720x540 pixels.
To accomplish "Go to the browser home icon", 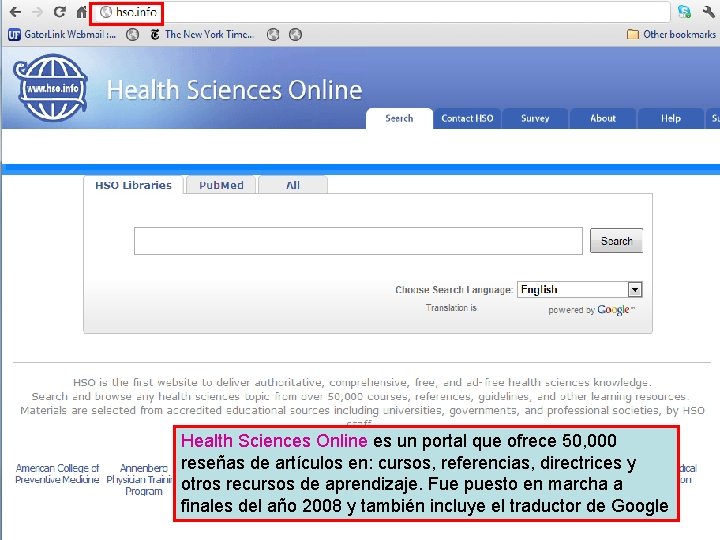I will (81, 11).
